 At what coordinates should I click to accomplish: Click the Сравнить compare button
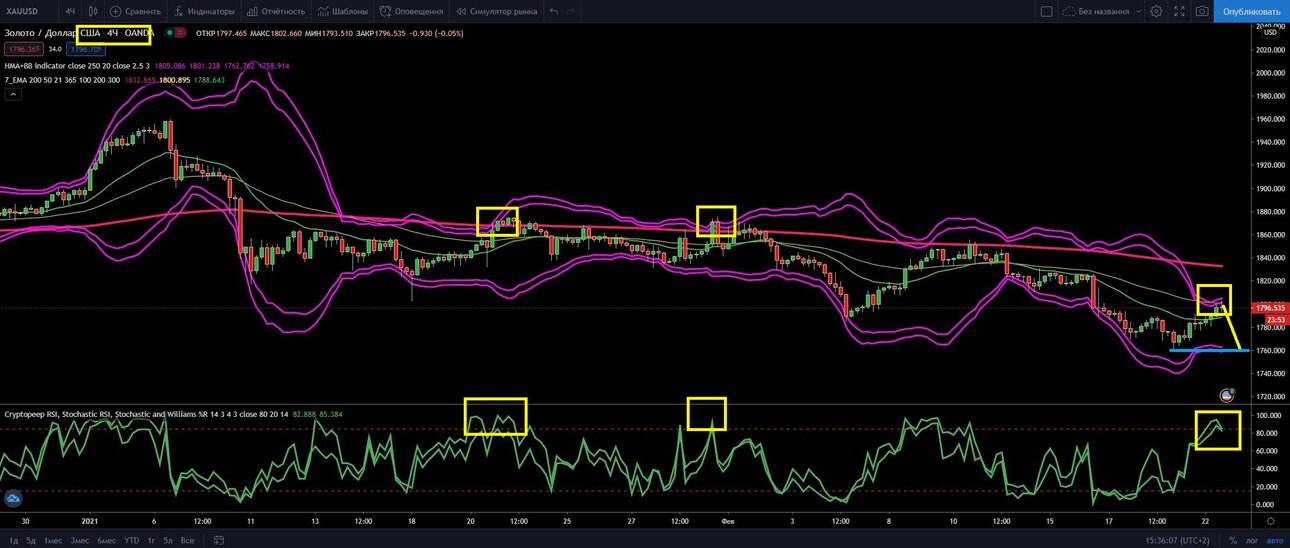click(x=136, y=11)
